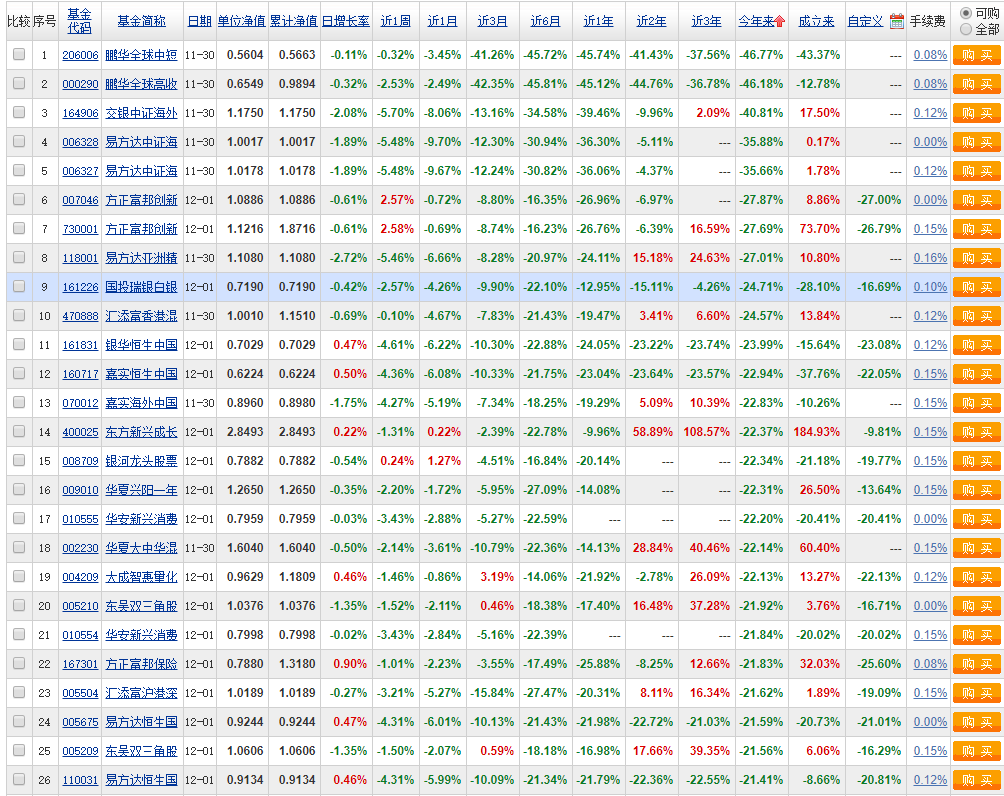Buy fund 161226 via 购买 button
Screen dimensions: 1004x796
click(x=977, y=287)
